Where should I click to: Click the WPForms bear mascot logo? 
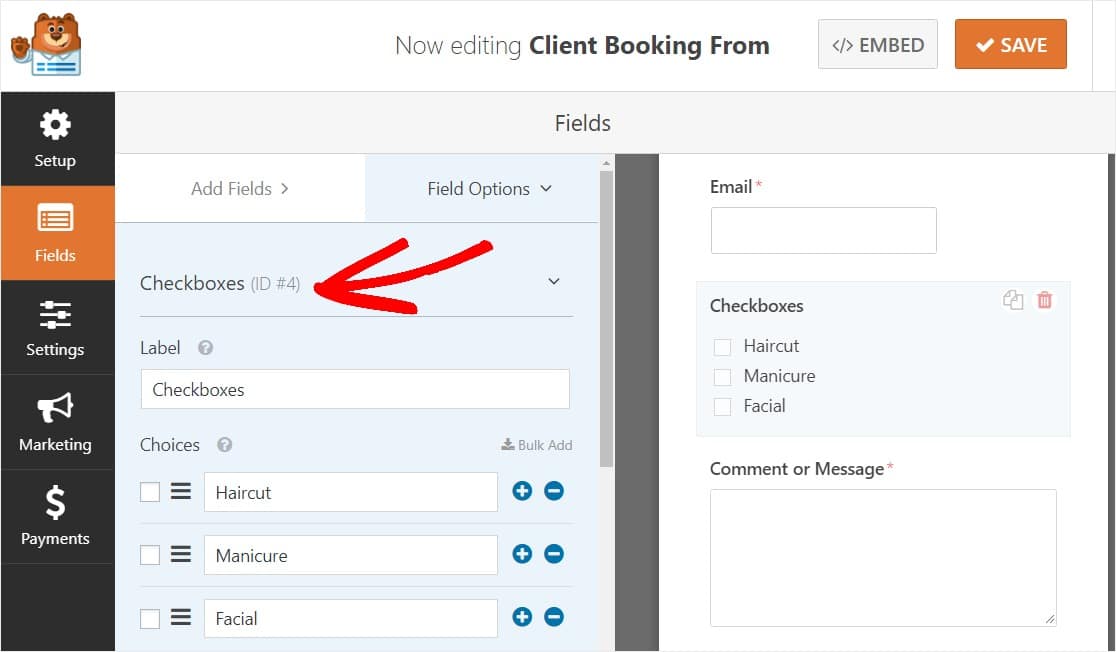coord(46,45)
